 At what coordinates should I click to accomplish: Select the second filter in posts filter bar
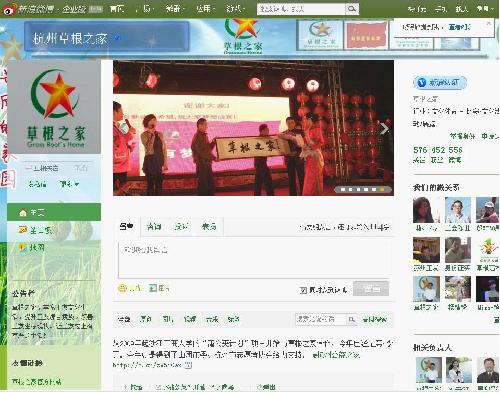146,319
